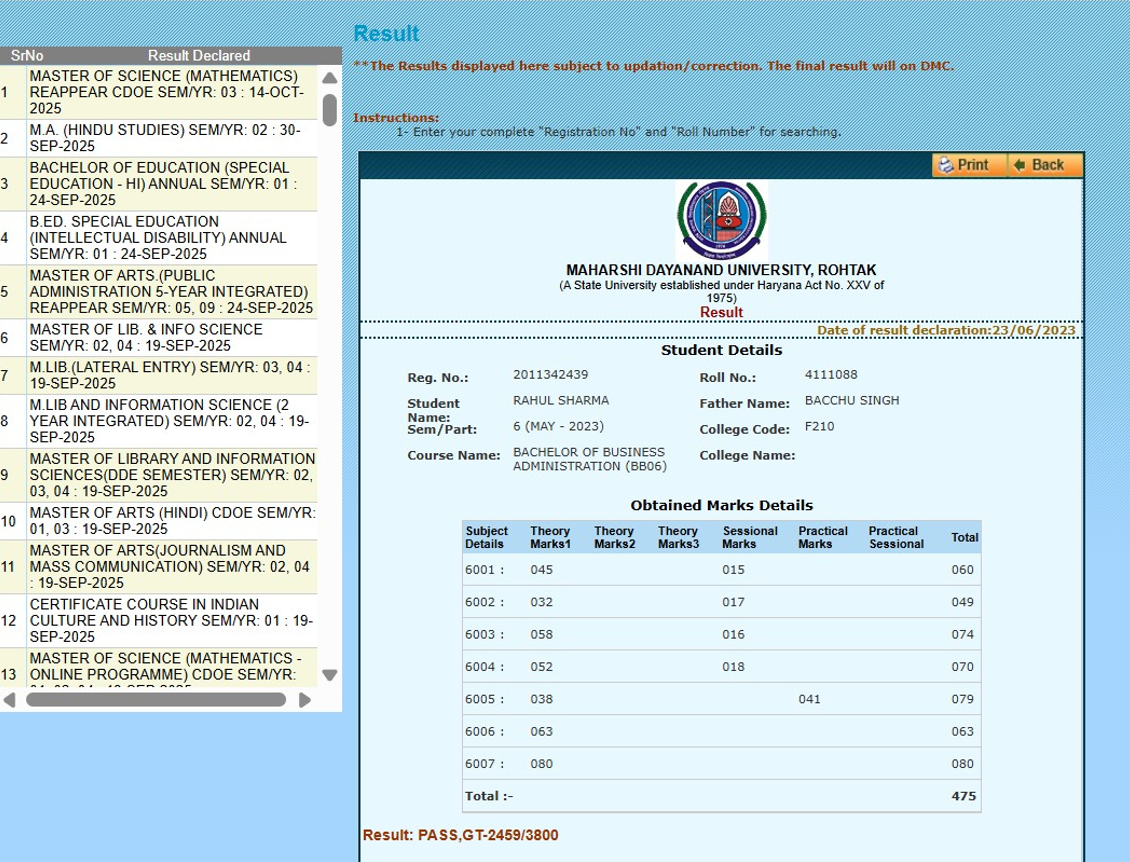Click total 070 for subject 6004
This screenshot has width=1130, height=862.
point(962,667)
